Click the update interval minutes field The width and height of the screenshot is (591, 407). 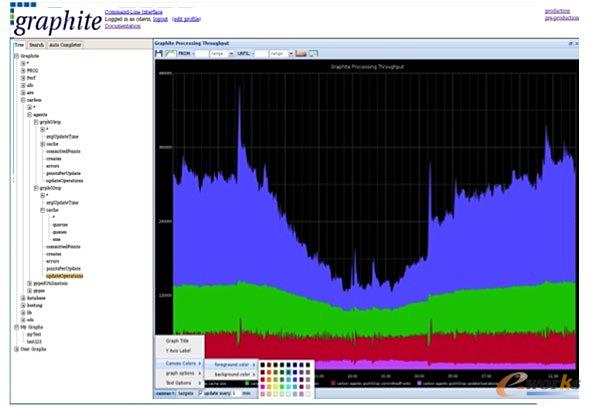tap(236, 393)
